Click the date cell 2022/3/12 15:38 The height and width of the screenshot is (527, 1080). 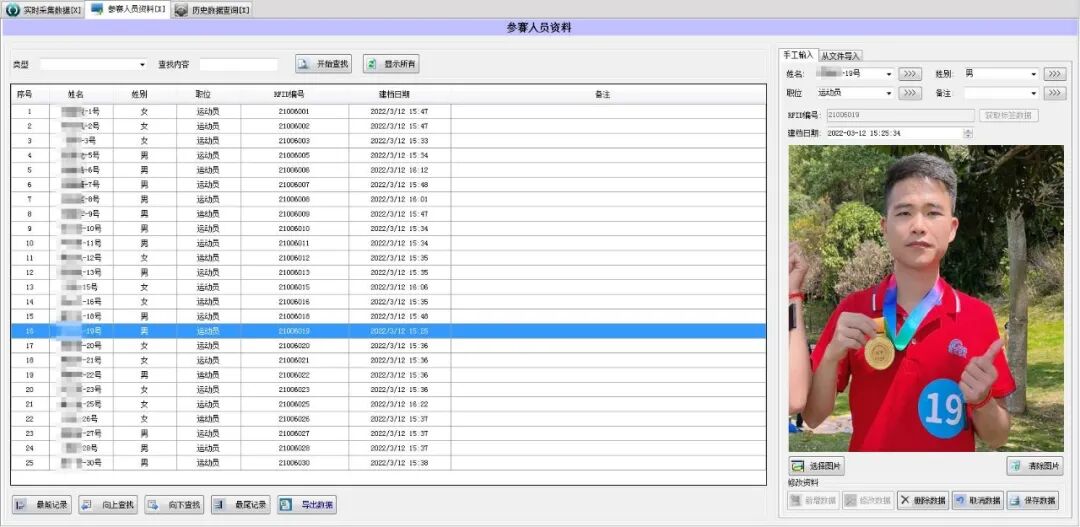[x=399, y=463]
